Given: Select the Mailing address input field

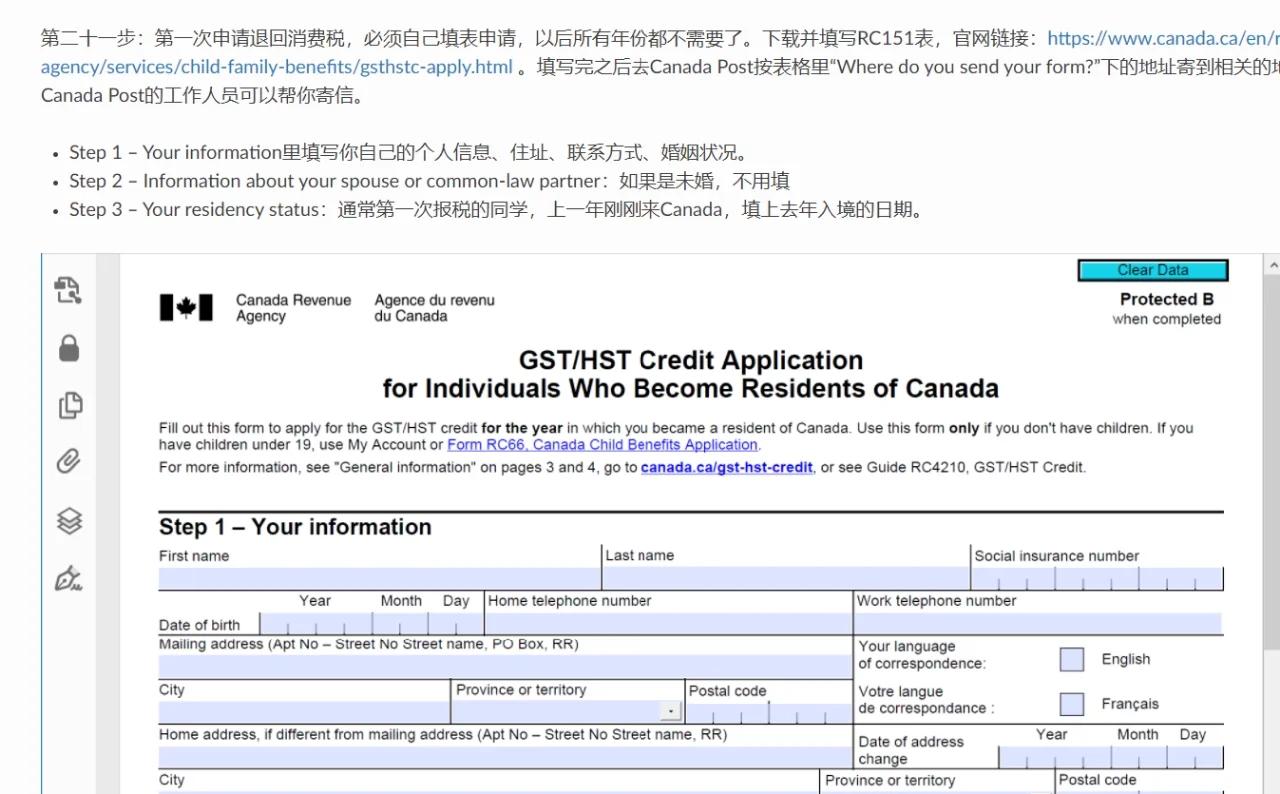Looking at the screenshot, I should (504, 666).
